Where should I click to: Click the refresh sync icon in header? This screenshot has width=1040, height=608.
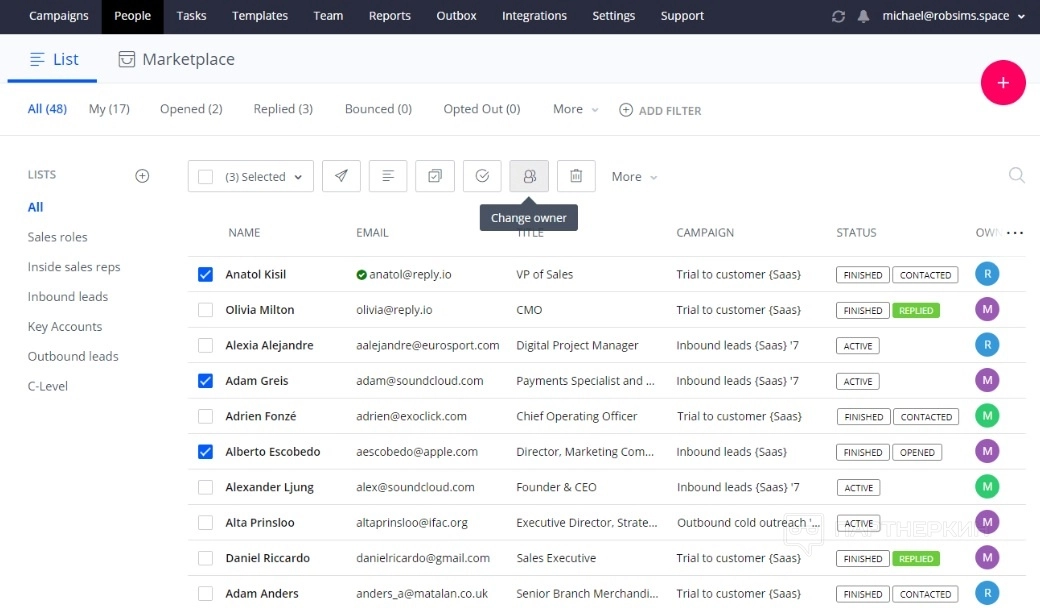[838, 16]
